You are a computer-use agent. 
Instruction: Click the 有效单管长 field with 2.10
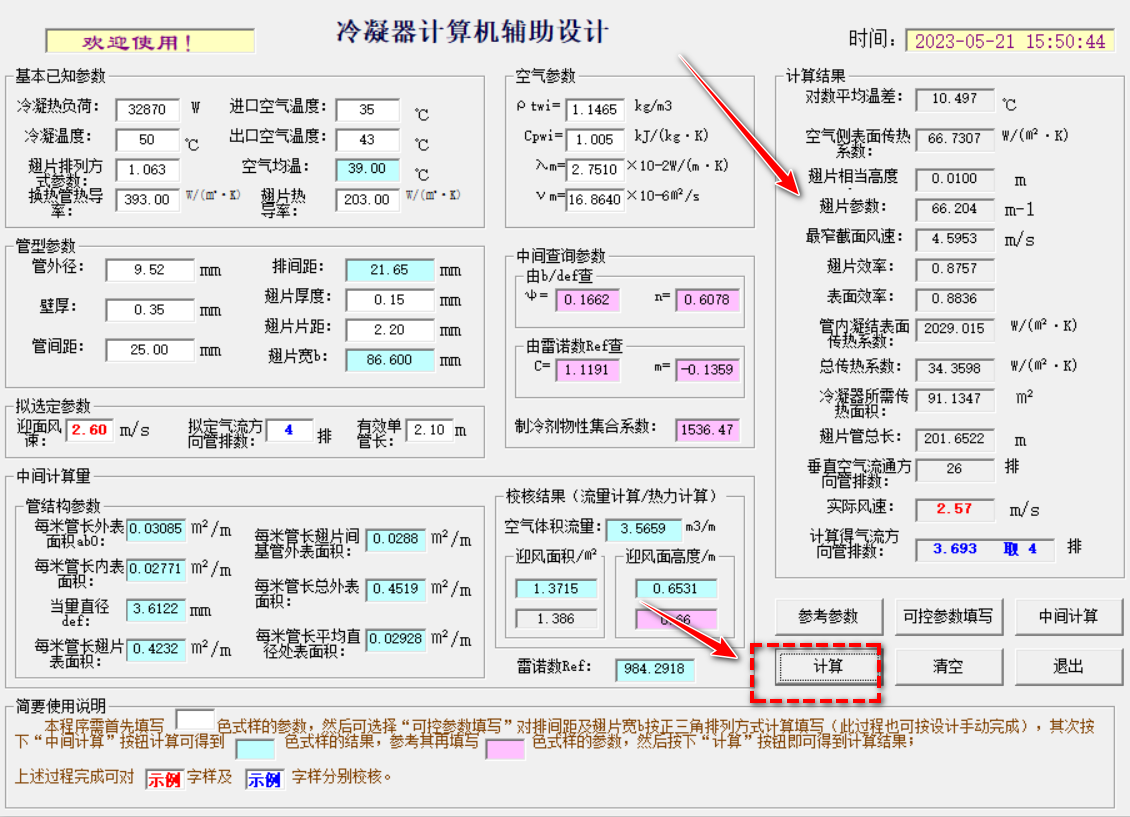point(428,430)
